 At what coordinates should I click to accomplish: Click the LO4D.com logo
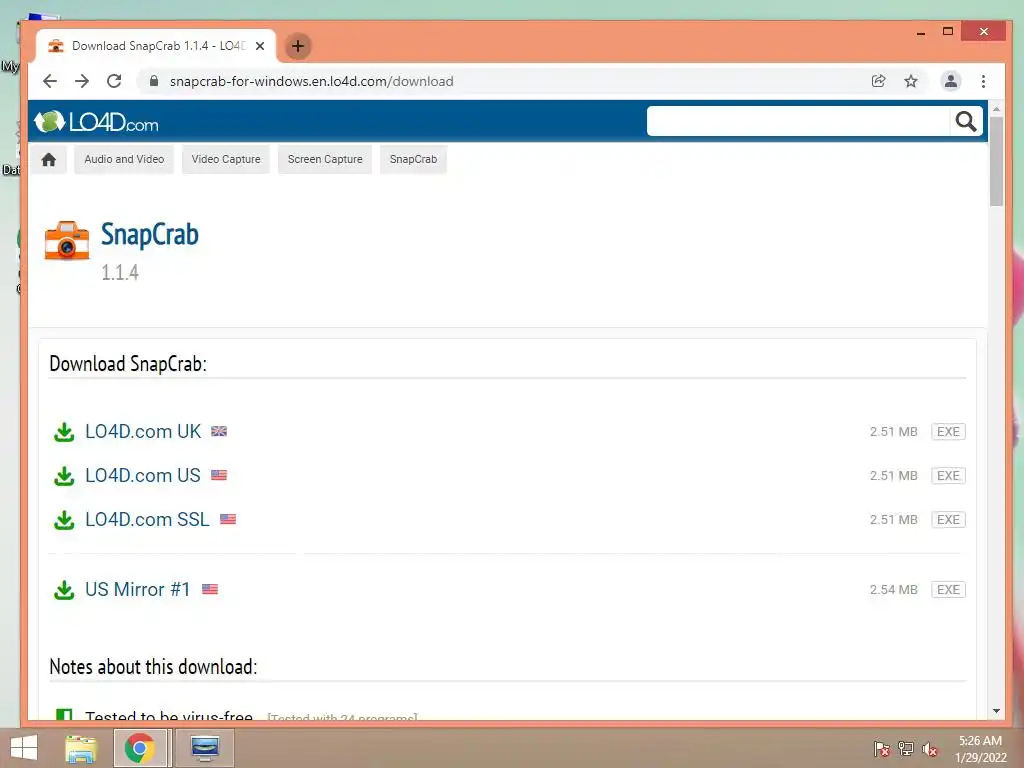[96, 121]
